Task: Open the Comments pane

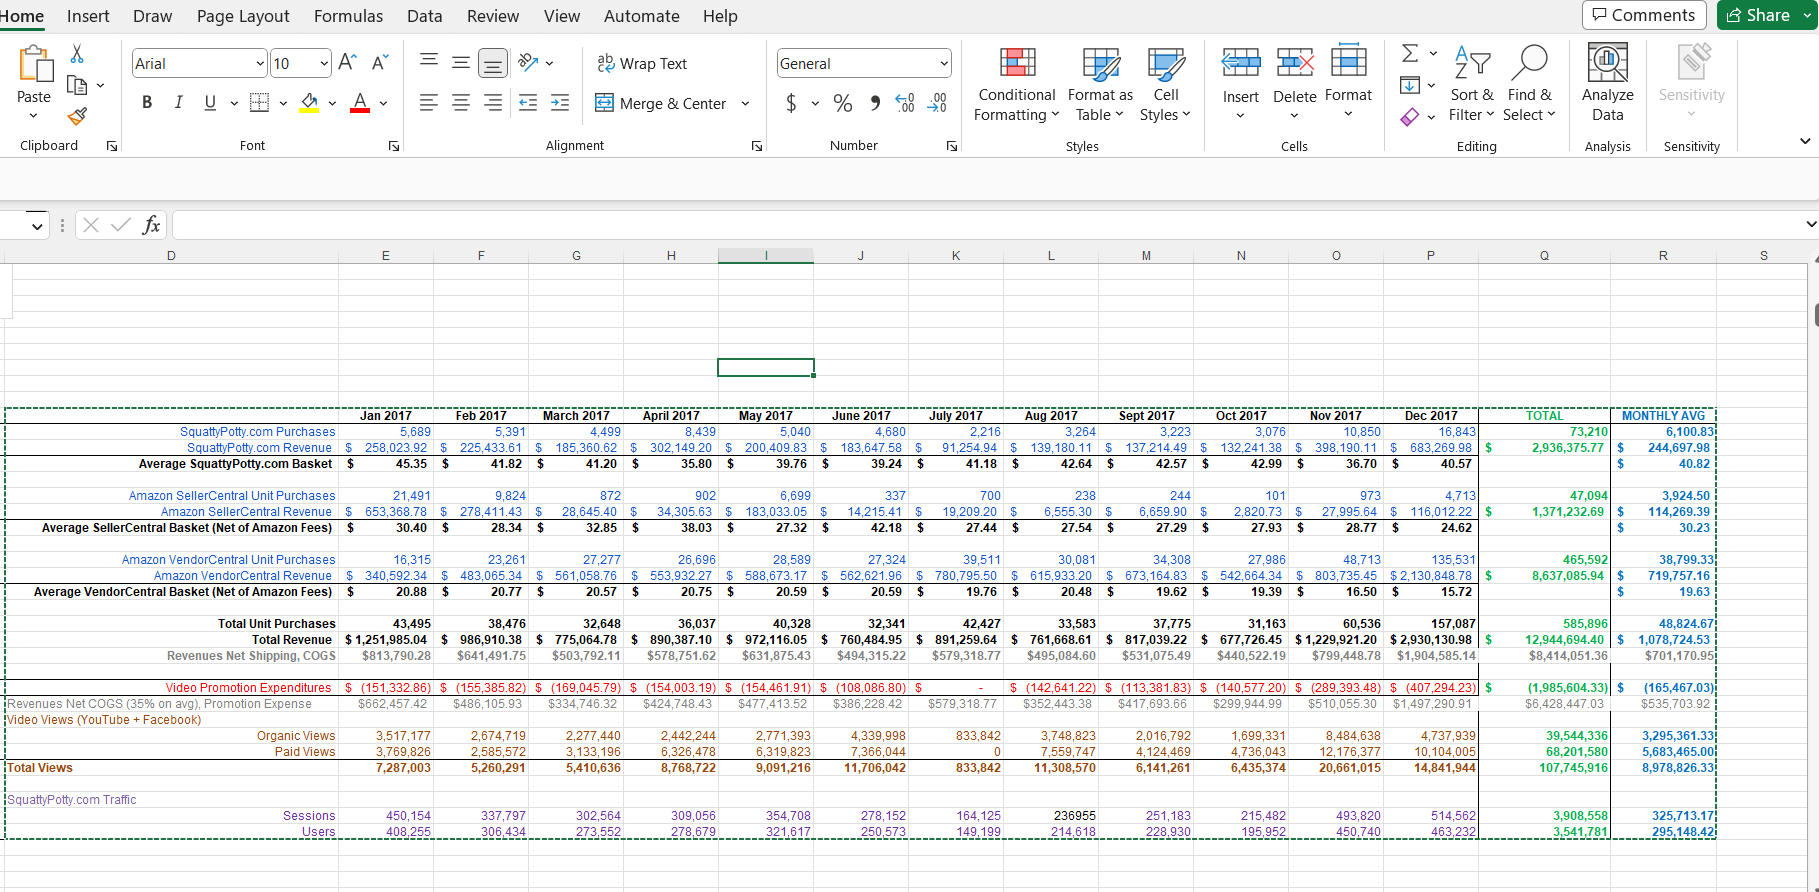Action: click(1644, 15)
